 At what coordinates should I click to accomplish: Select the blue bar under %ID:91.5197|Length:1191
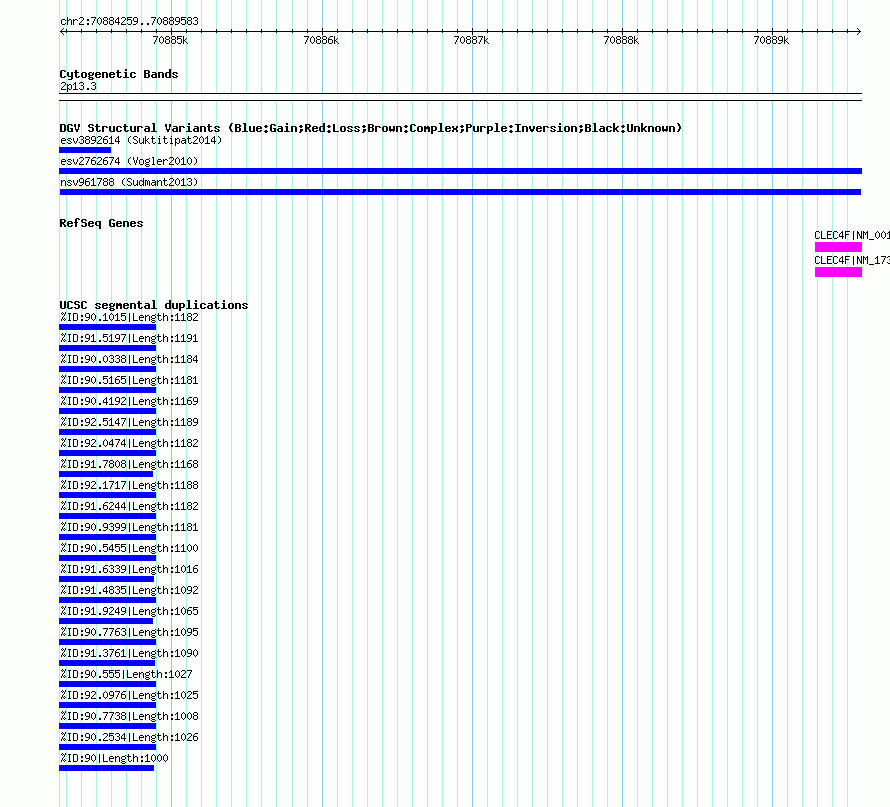click(x=107, y=348)
